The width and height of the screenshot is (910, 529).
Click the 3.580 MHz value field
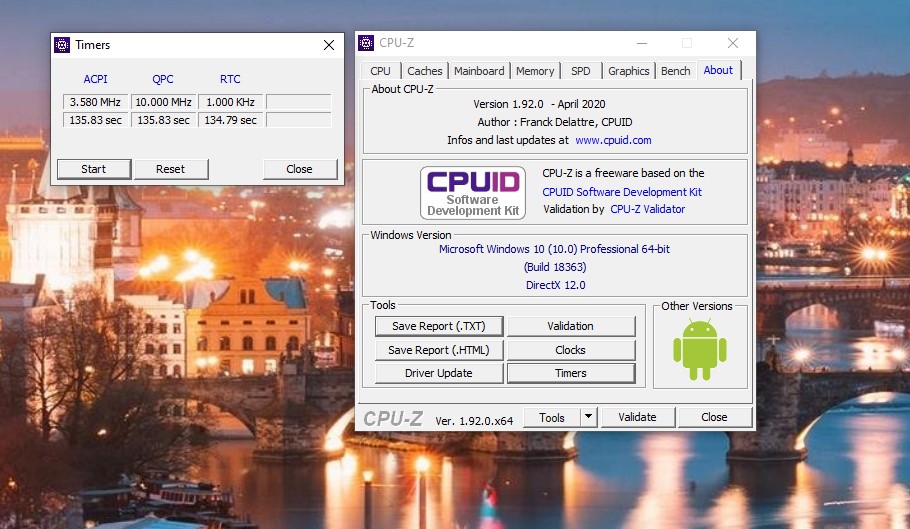[96, 102]
